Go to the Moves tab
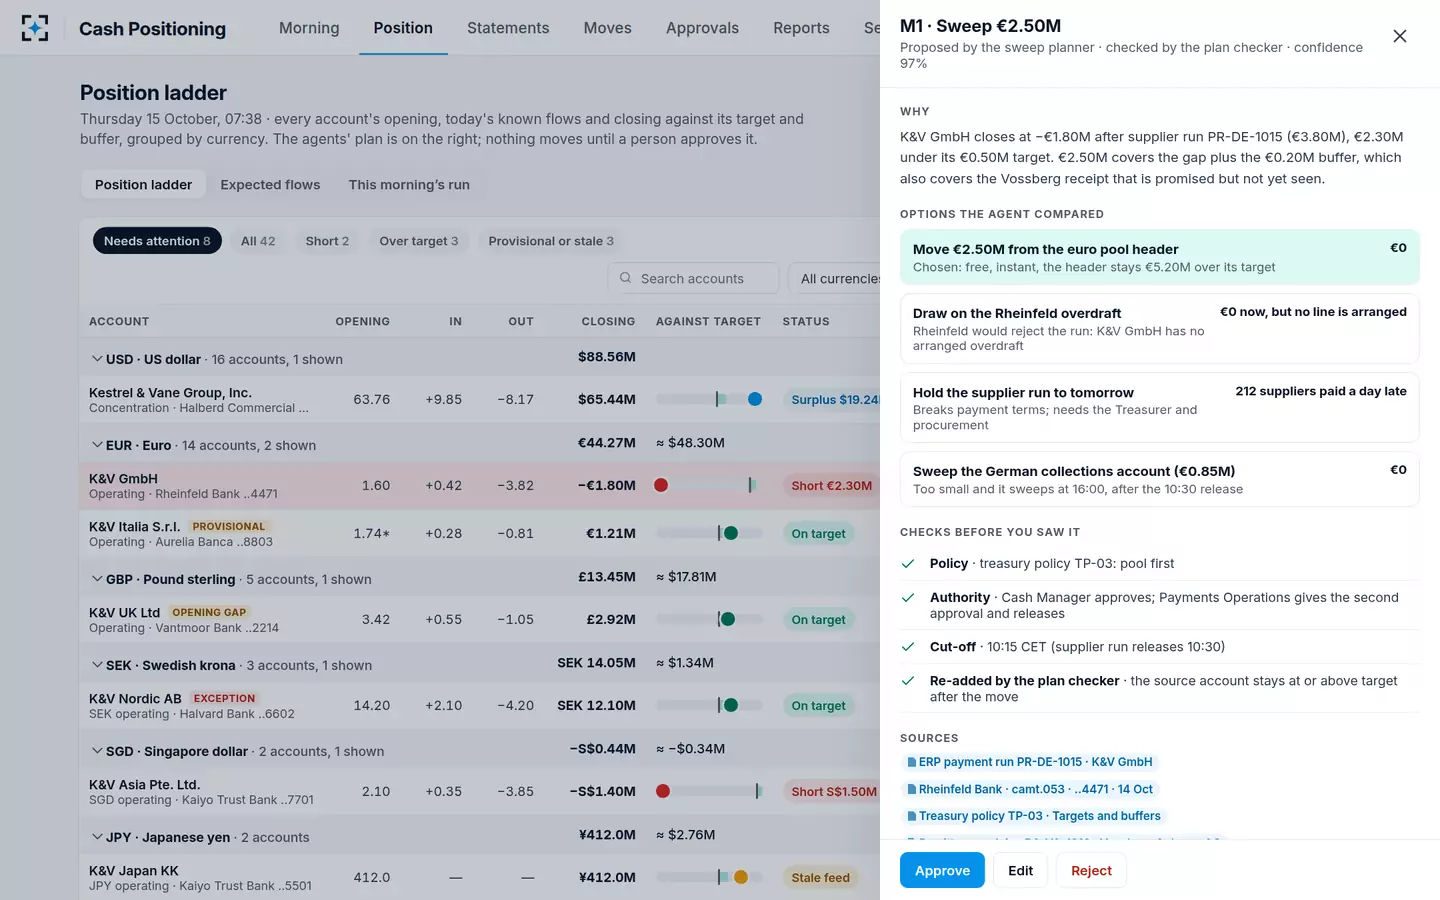Screen dimensions: 1440x900 (x=608, y=28)
